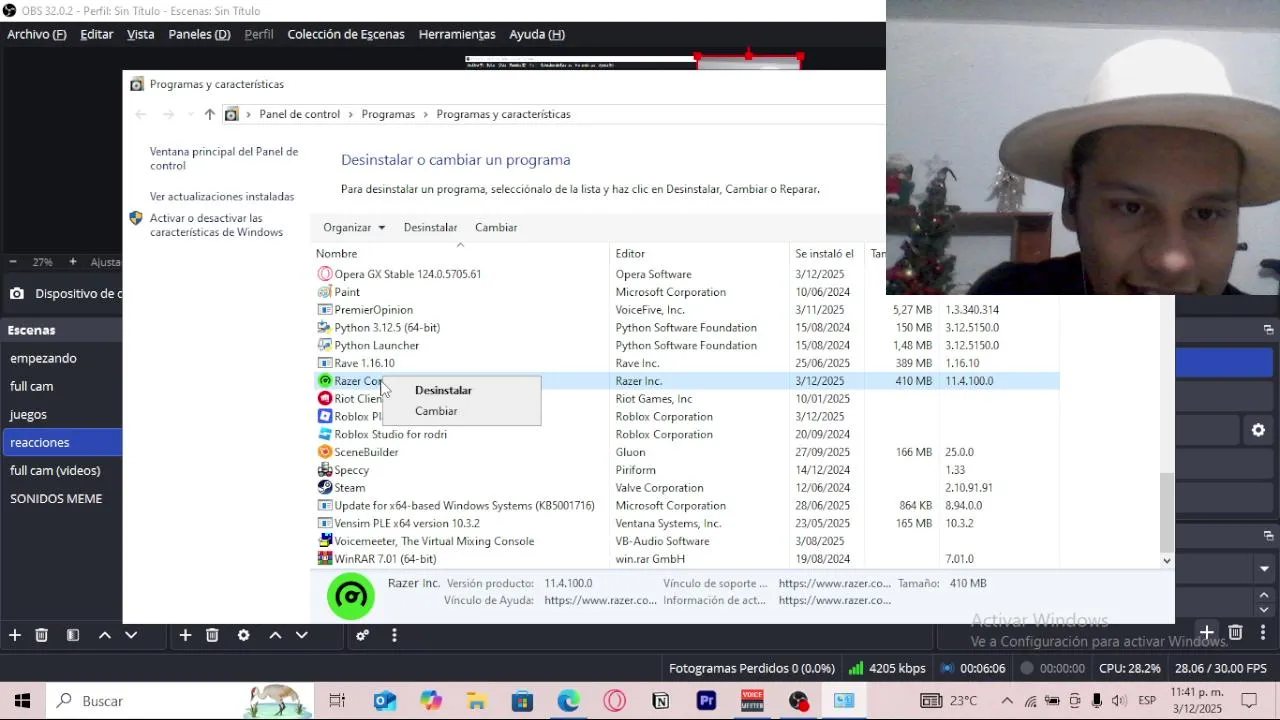Open Opera GX from taskbar
Viewport: 1280px width, 720px height.
tap(614, 701)
